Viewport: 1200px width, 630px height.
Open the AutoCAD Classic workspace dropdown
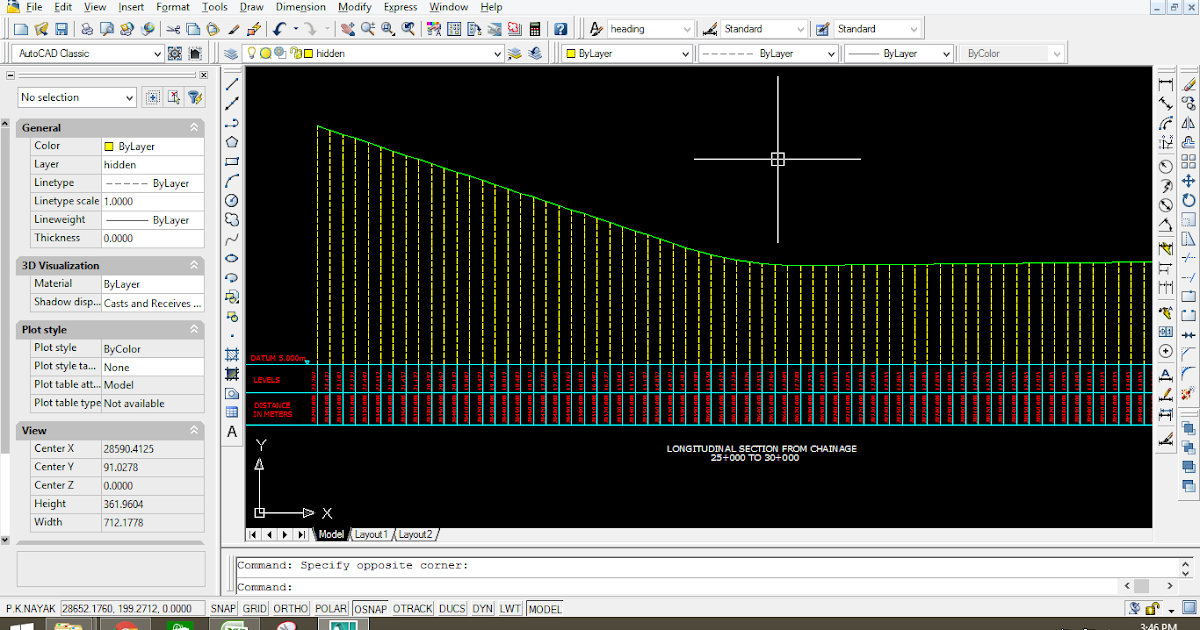point(90,54)
